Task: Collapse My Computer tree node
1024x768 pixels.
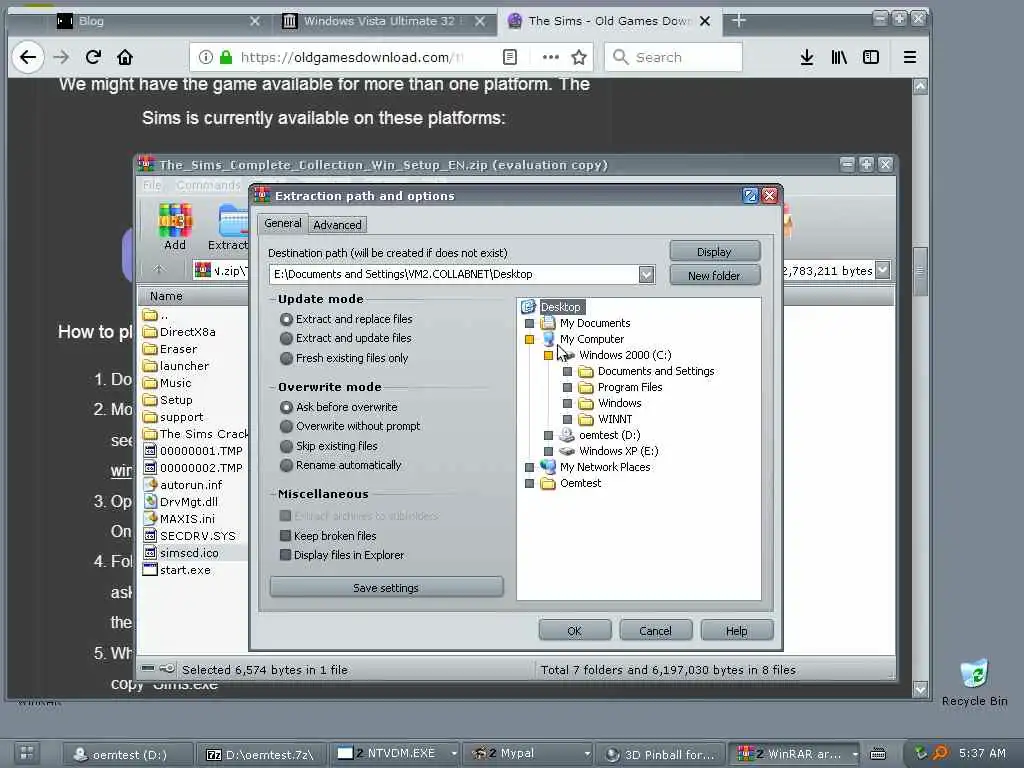Action: tap(530, 340)
